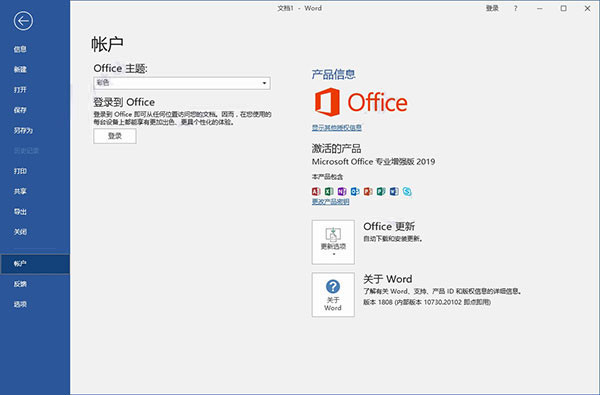
Task: Open the 显示其他授权信息 link
Action: coord(337,127)
